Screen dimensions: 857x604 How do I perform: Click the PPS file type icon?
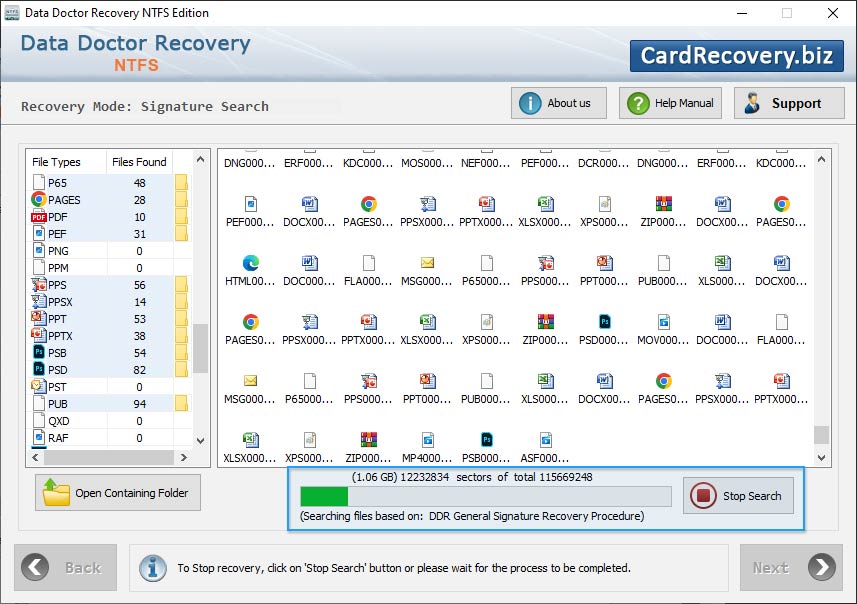(39, 285)
